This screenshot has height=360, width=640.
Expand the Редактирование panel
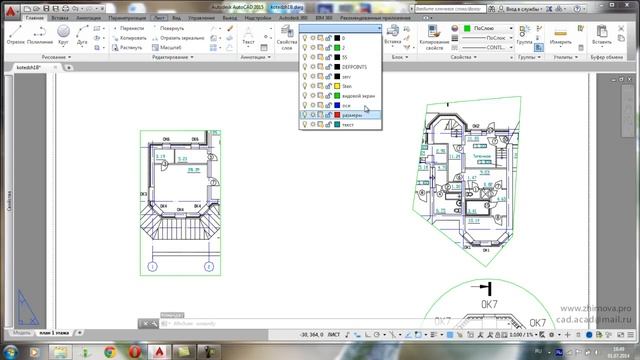pyautogui.click(x=173, y=57)
